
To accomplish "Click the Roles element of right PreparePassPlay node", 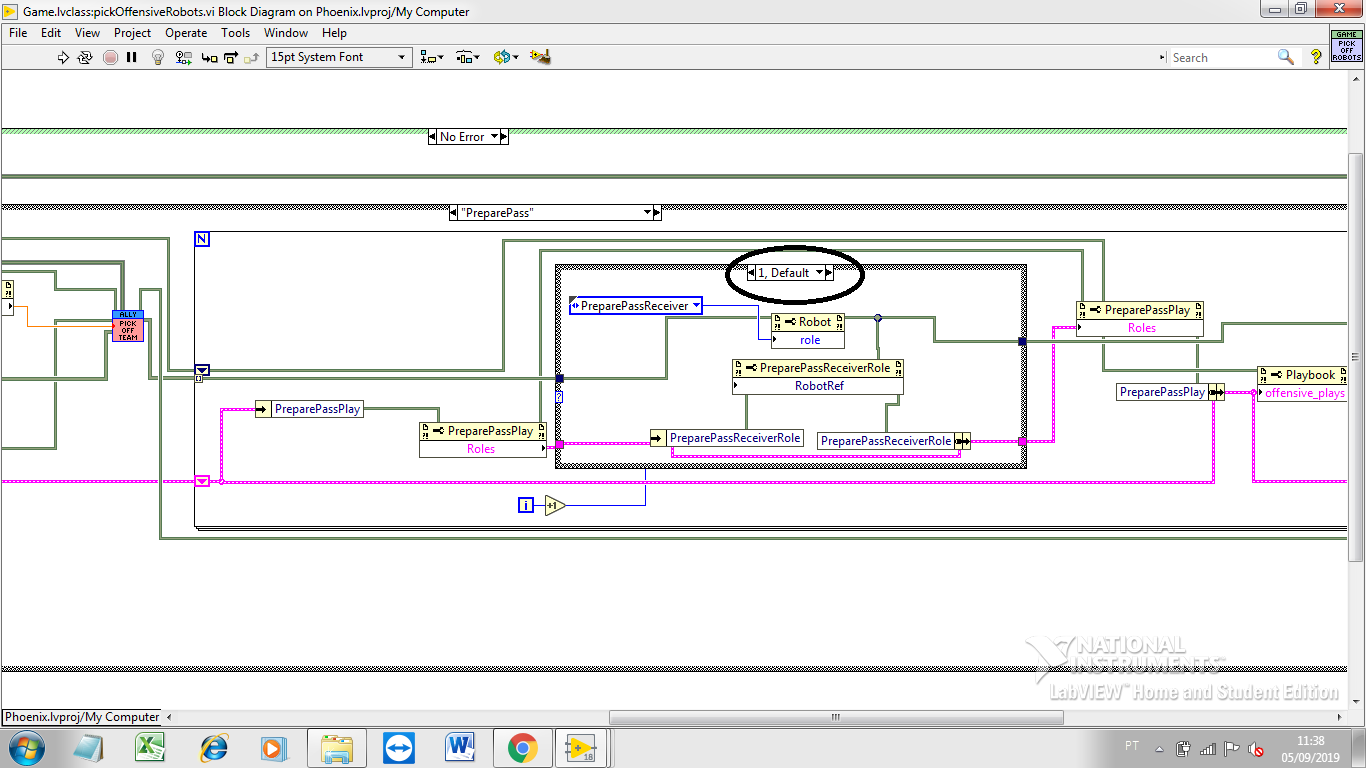I will pos(1140,328).
